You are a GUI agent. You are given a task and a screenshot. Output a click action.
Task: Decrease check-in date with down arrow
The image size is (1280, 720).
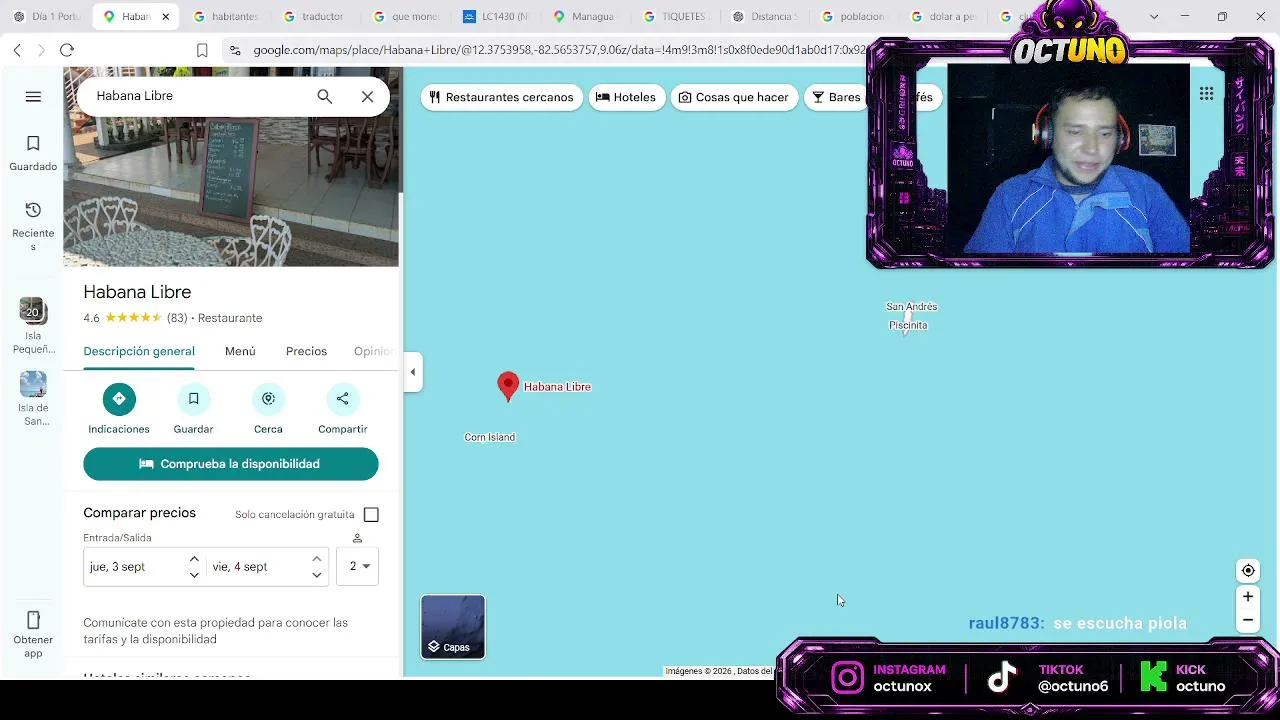click(194, 575)
